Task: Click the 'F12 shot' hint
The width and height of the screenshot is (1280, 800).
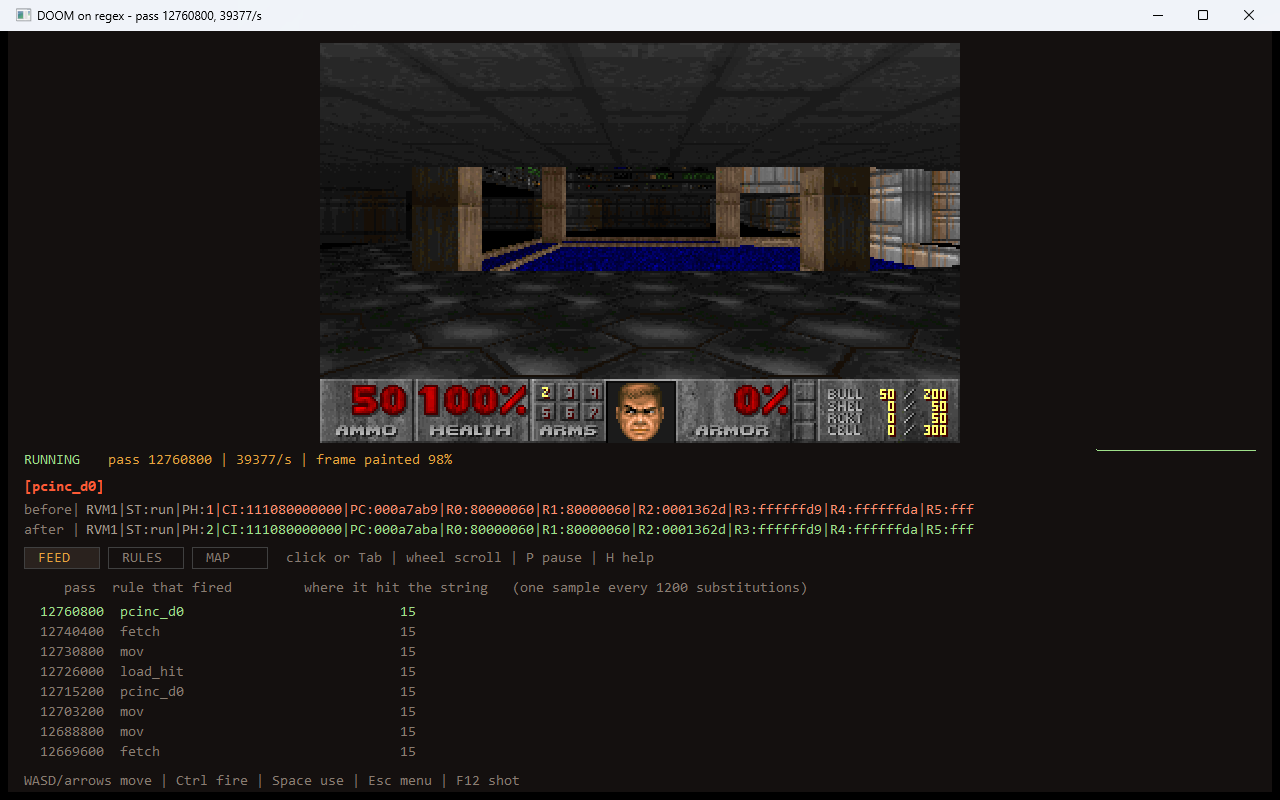Action: click(488, 781)
